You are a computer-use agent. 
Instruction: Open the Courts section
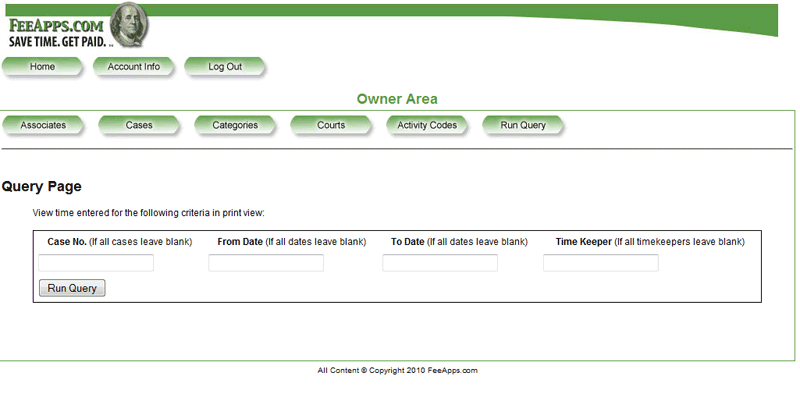click(x=331, y=125)
